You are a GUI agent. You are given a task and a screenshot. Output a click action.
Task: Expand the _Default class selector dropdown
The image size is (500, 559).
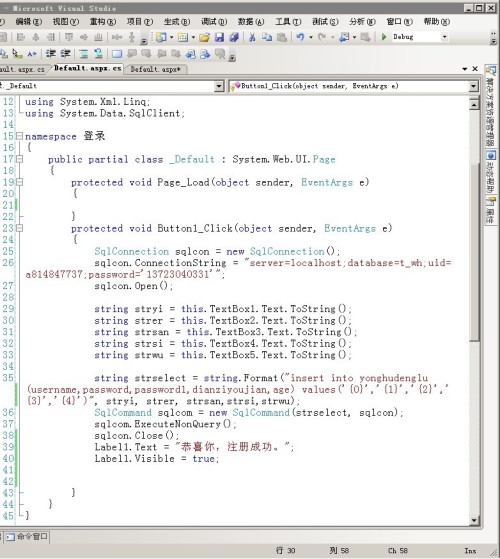(x=218, y=86)
